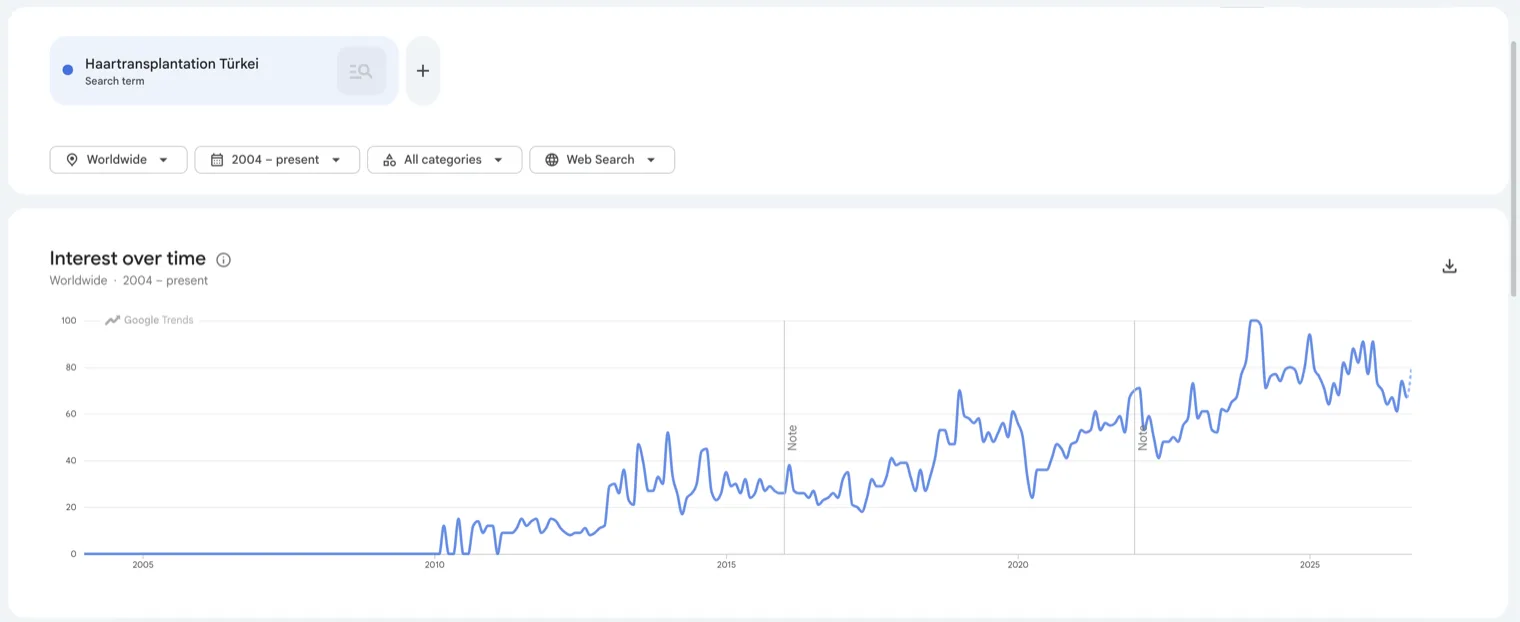Click the 2015 x-axis label
Viewport: 1520px width, 622px height.
coord(726,565)
